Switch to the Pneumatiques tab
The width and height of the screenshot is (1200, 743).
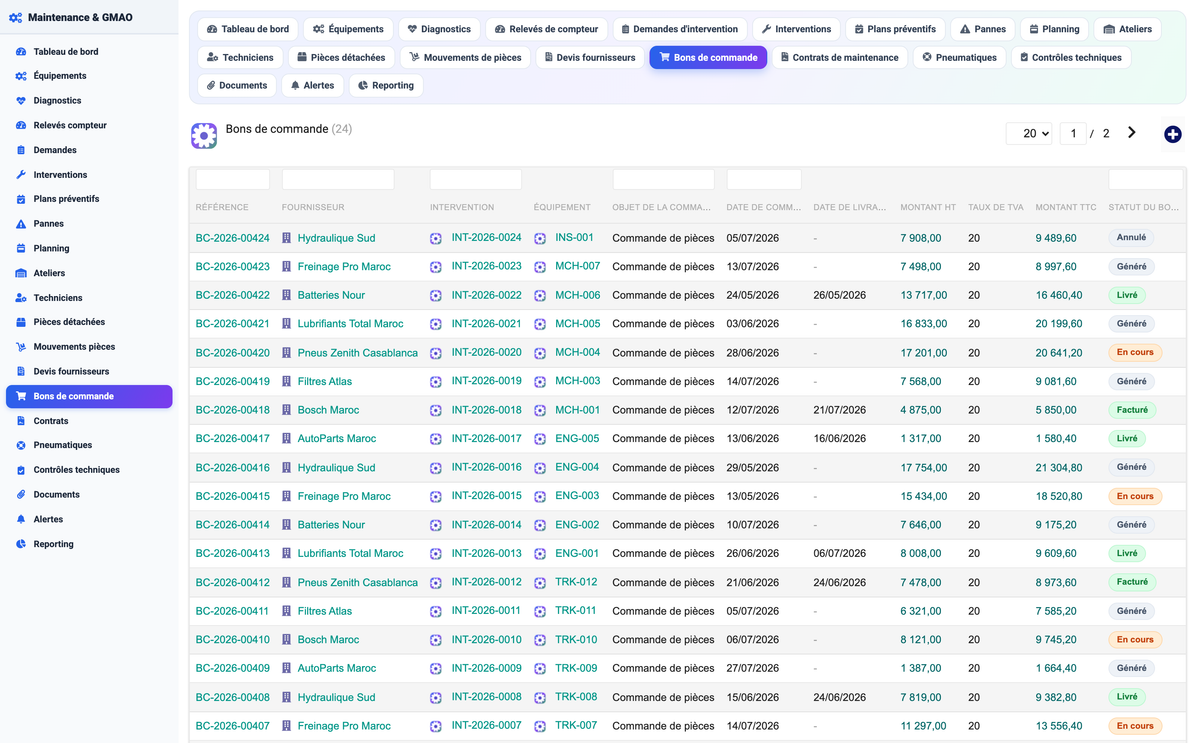[x=959, y=58]
